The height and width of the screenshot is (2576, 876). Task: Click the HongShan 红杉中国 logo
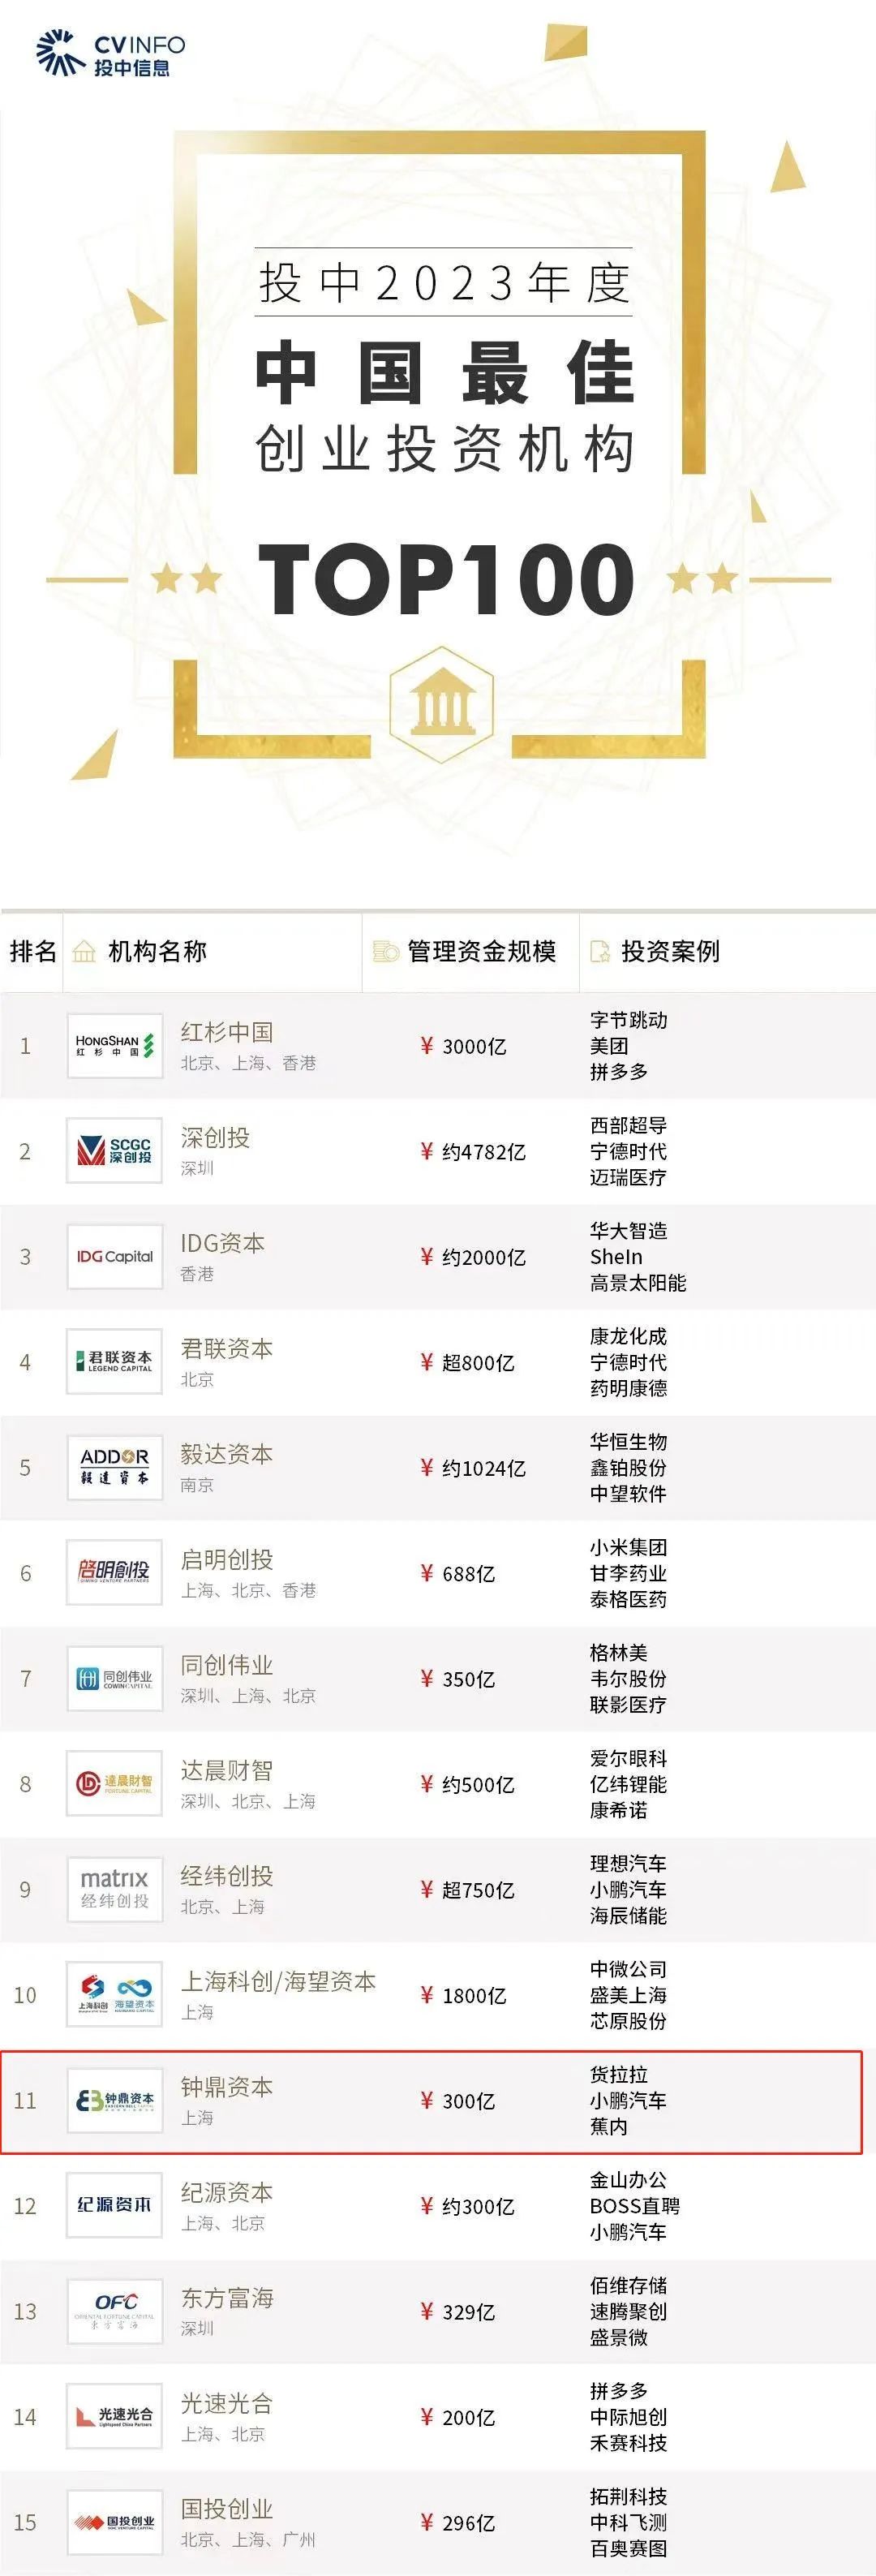tap(115, 1046)
